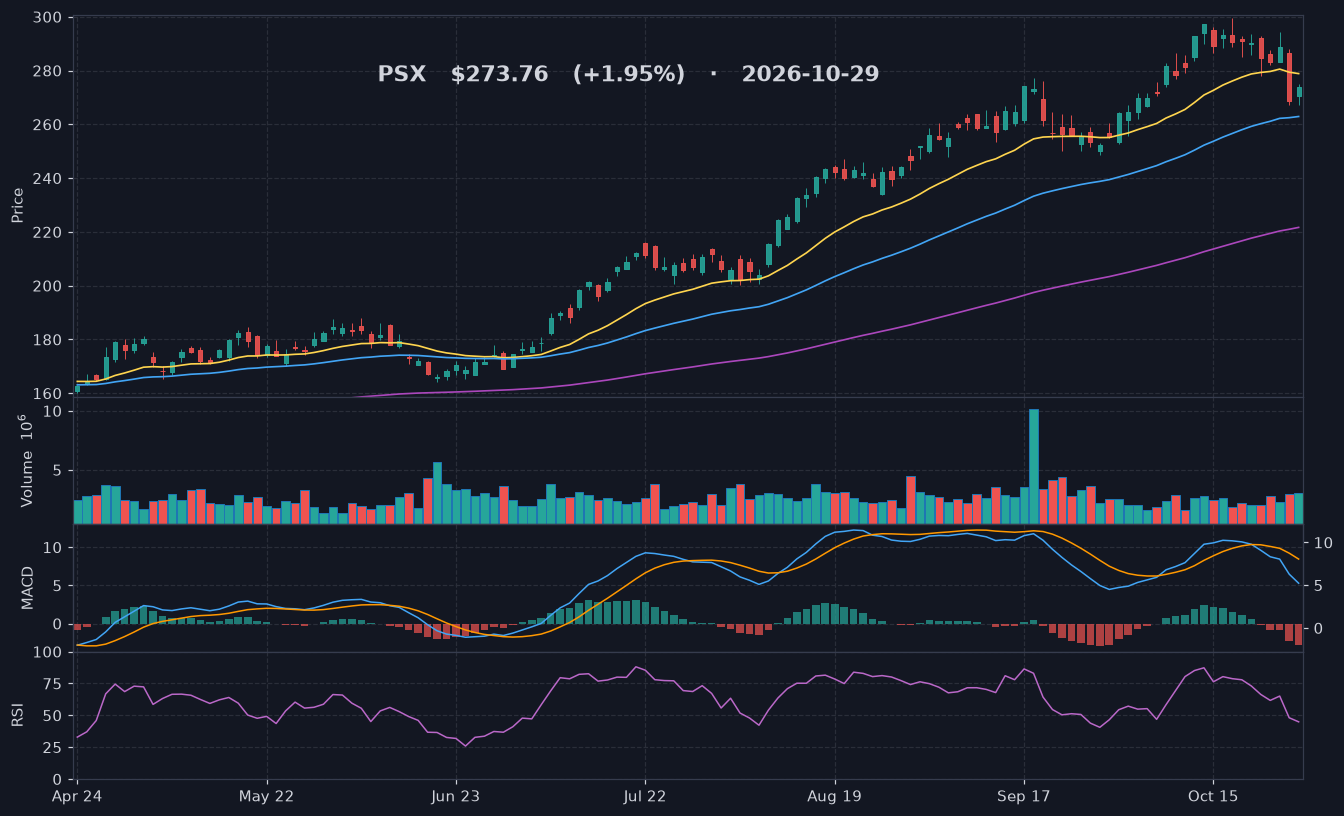The width and height of the screenshot is (1344, 816).
Task: Select the MACD axis label
Action: coord(27,587)
